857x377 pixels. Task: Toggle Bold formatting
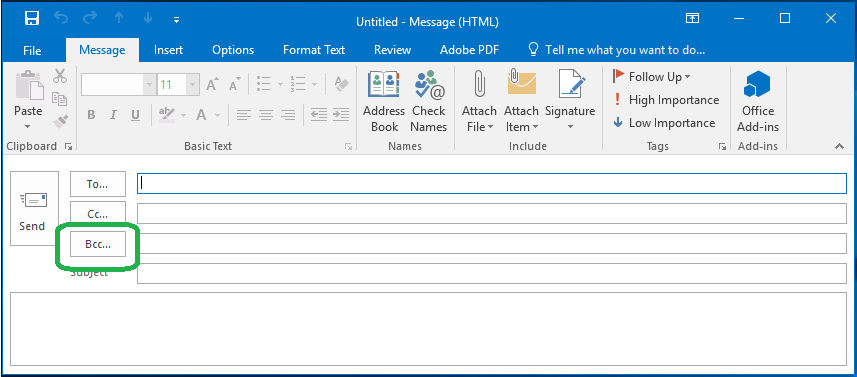[x=91, y=115]
